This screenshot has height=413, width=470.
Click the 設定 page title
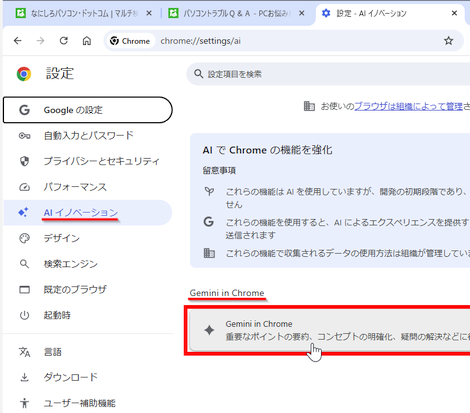tap(60, 73)
